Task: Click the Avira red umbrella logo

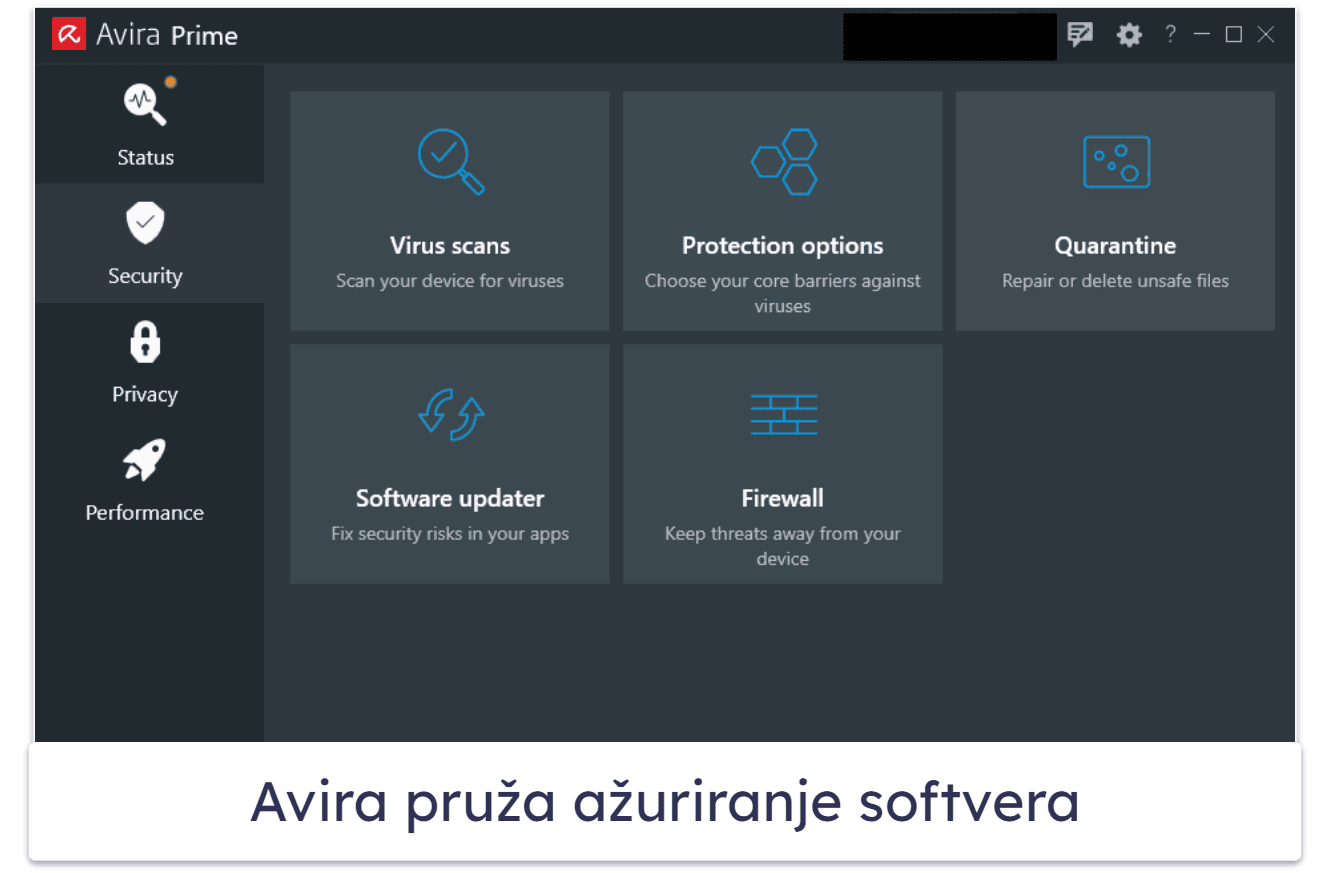Action: click(69, 35)
